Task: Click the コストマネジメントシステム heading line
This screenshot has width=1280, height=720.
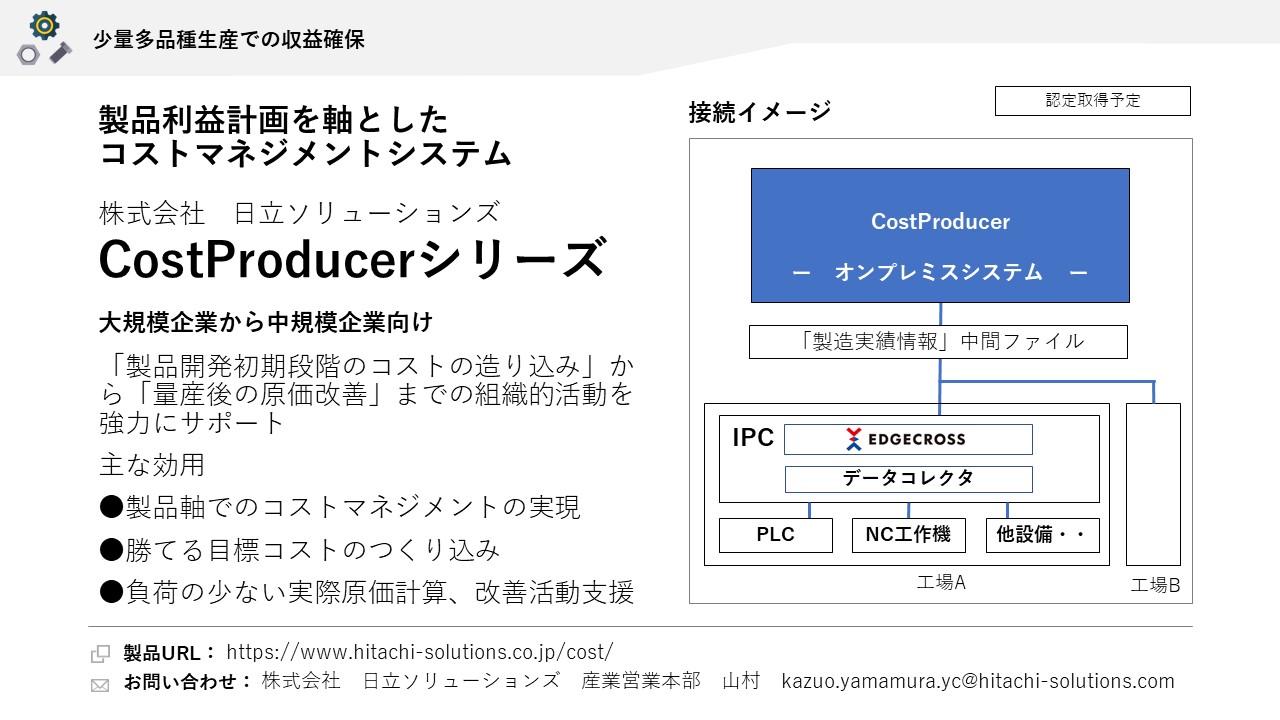Action: click(x=305, y=154)
